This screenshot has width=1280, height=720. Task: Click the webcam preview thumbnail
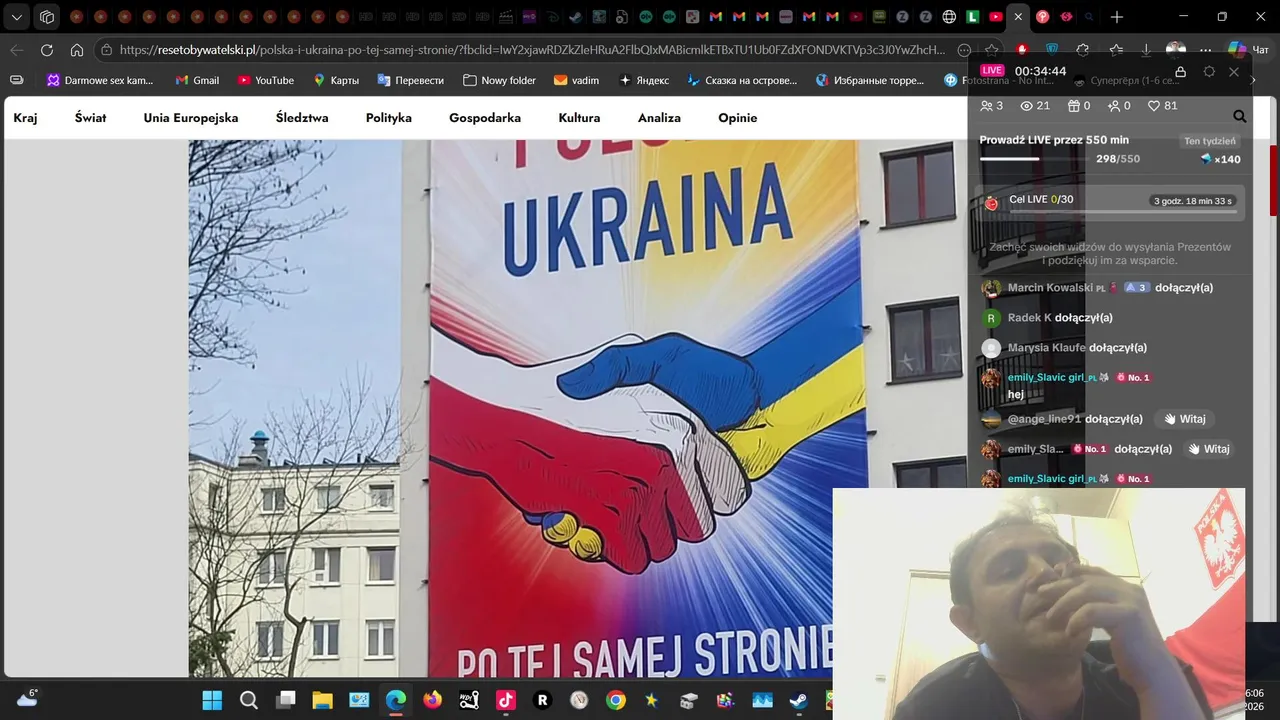pyautogui.click(x=1039, y=604)
